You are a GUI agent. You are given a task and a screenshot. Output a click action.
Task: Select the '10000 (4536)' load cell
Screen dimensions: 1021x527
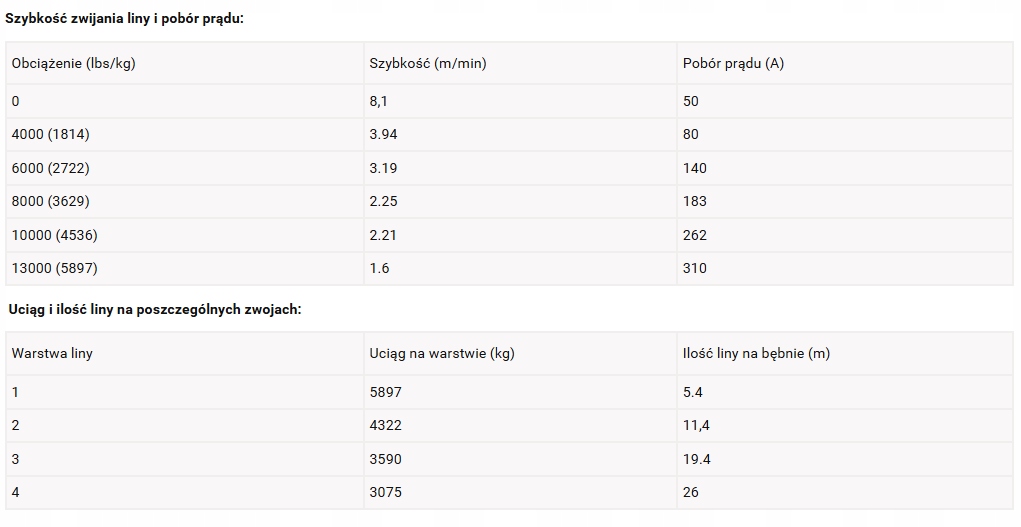click(x=54, y=235)
